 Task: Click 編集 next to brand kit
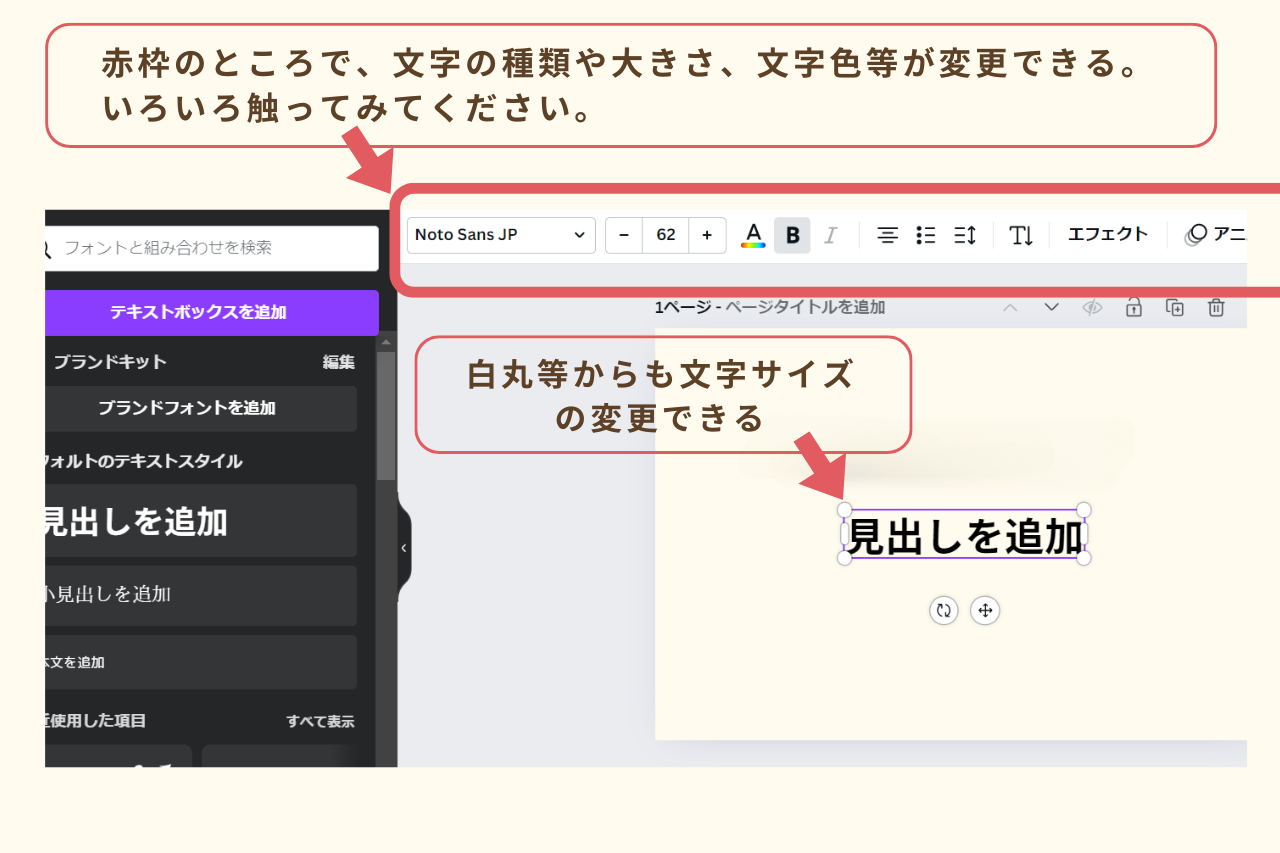pos(338,362)
